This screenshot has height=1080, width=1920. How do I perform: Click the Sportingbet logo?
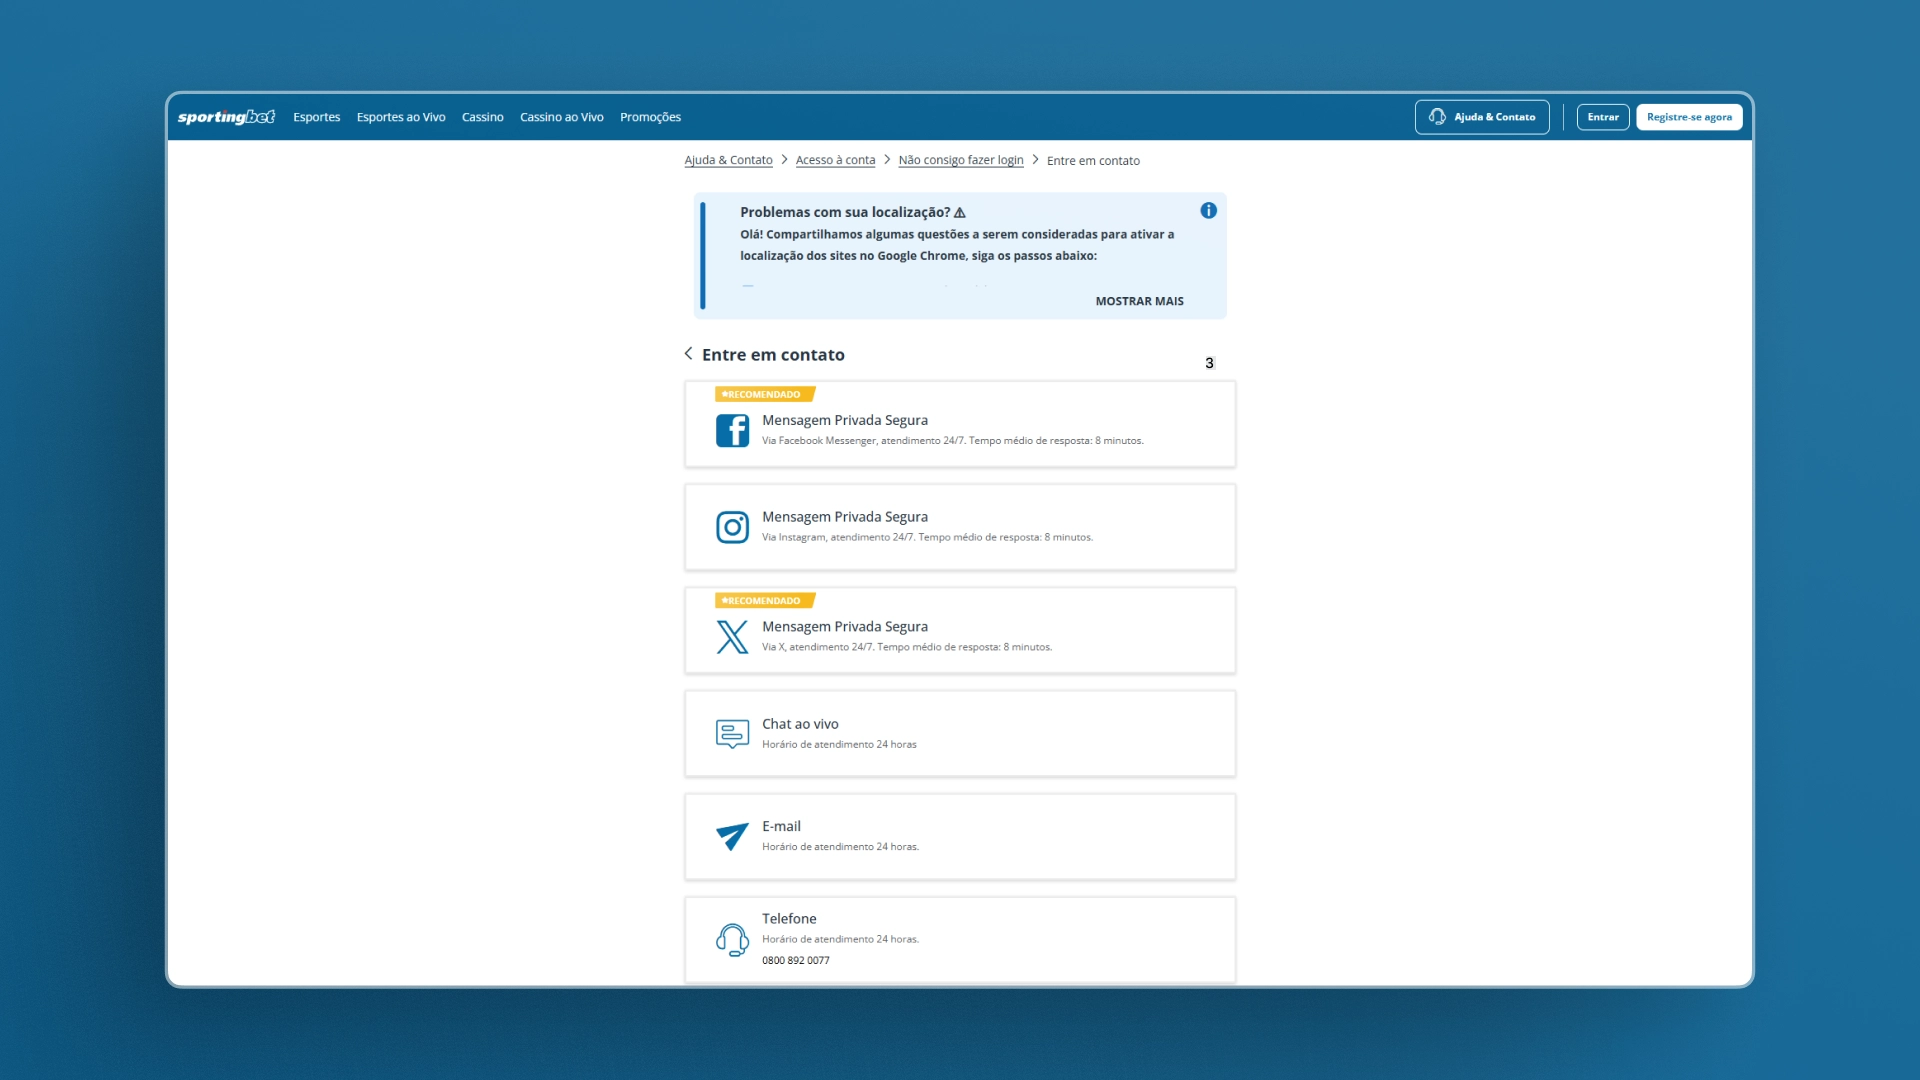226,117
